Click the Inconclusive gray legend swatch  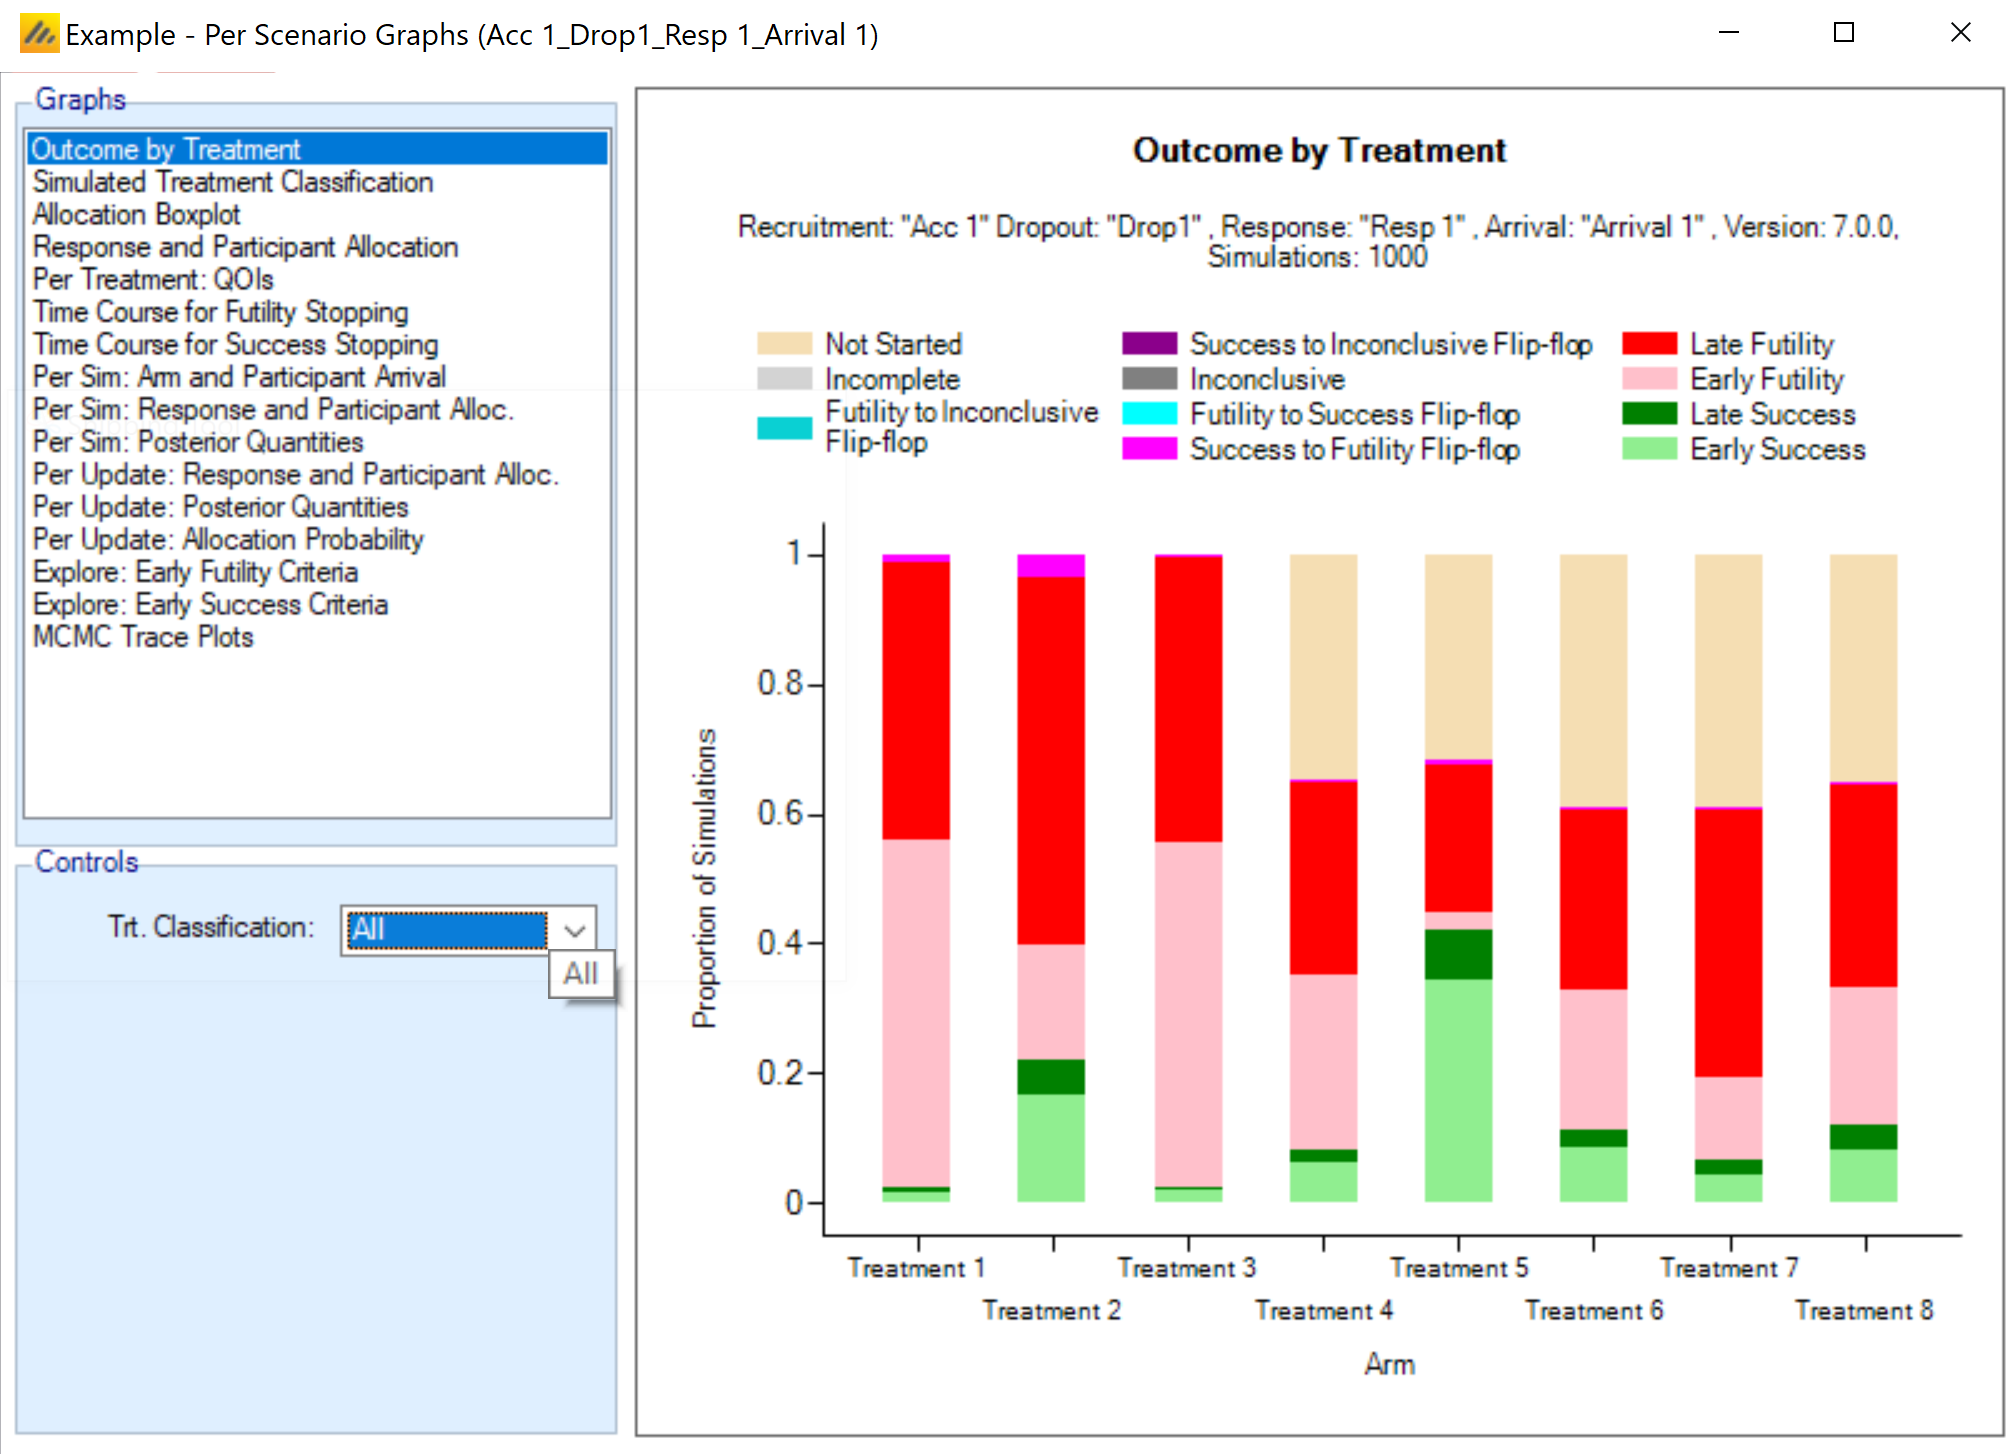click(x=1149, y=379)
